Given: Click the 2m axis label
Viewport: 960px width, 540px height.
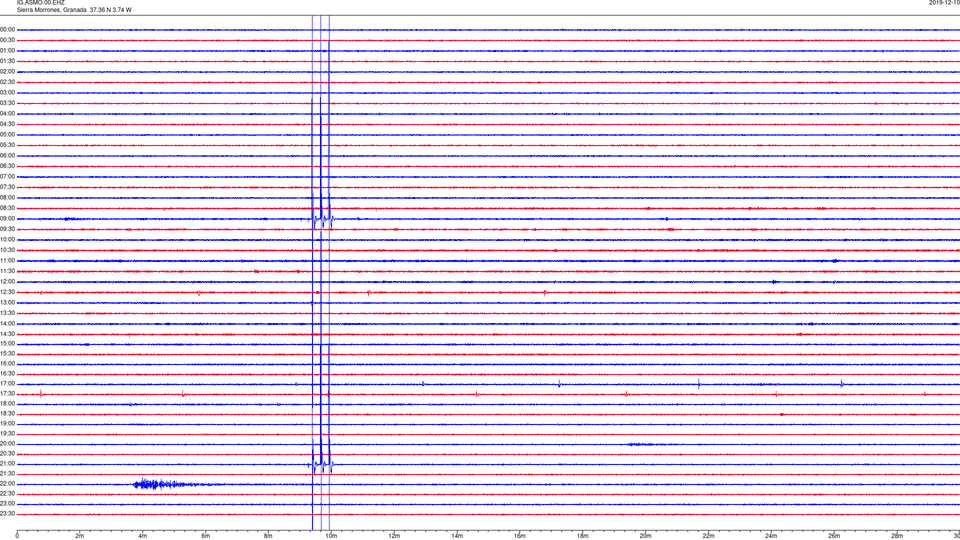Looking at the screenshot, I should (x=80, y=536).
